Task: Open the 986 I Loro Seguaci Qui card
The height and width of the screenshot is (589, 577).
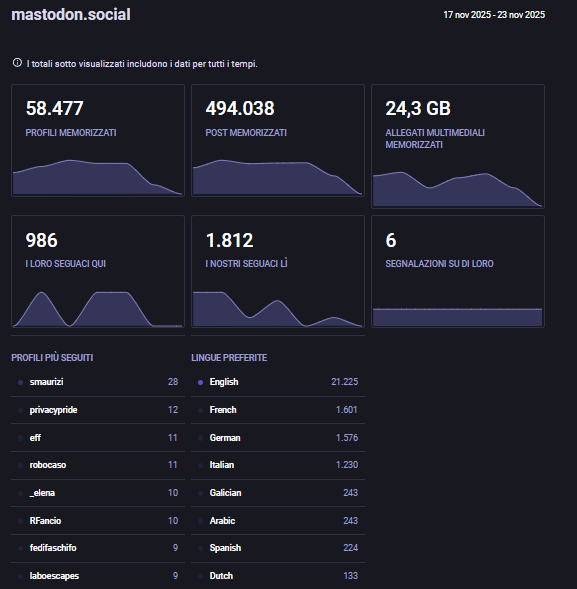Action: click(98, 272)
